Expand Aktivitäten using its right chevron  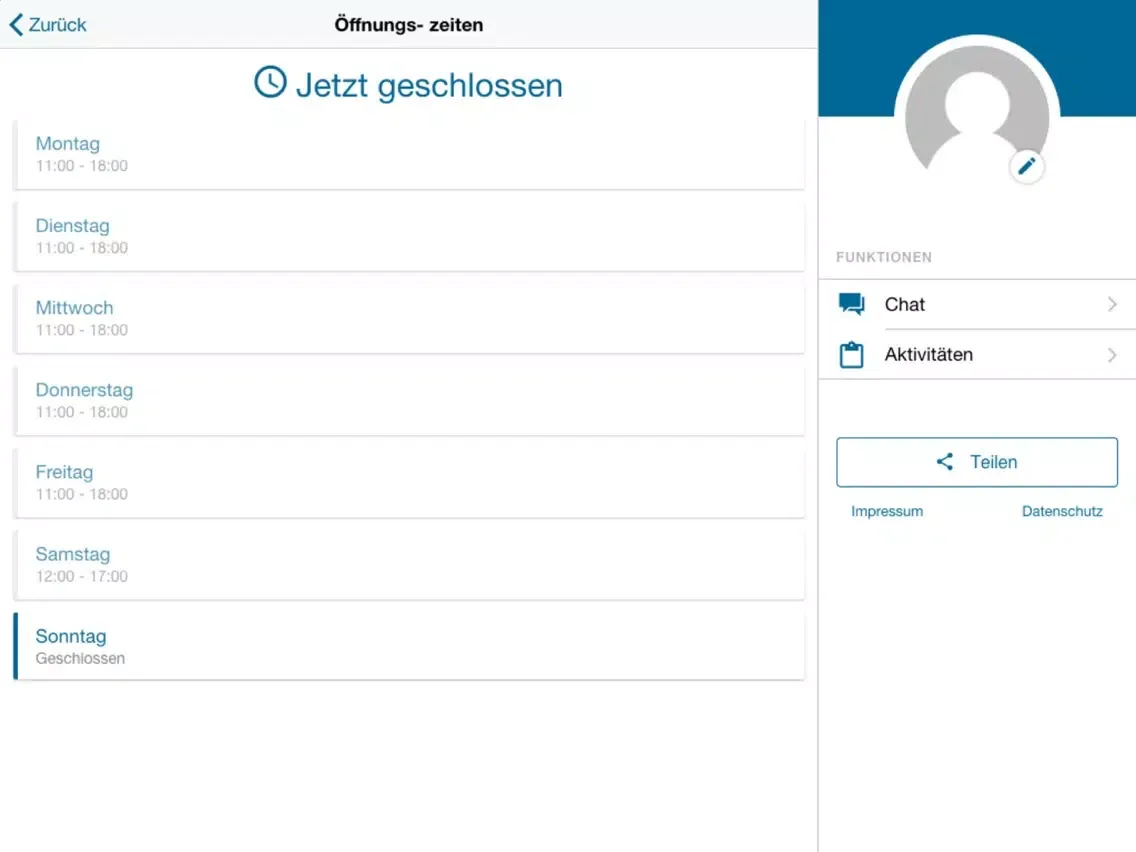[x=1112, y=355]
